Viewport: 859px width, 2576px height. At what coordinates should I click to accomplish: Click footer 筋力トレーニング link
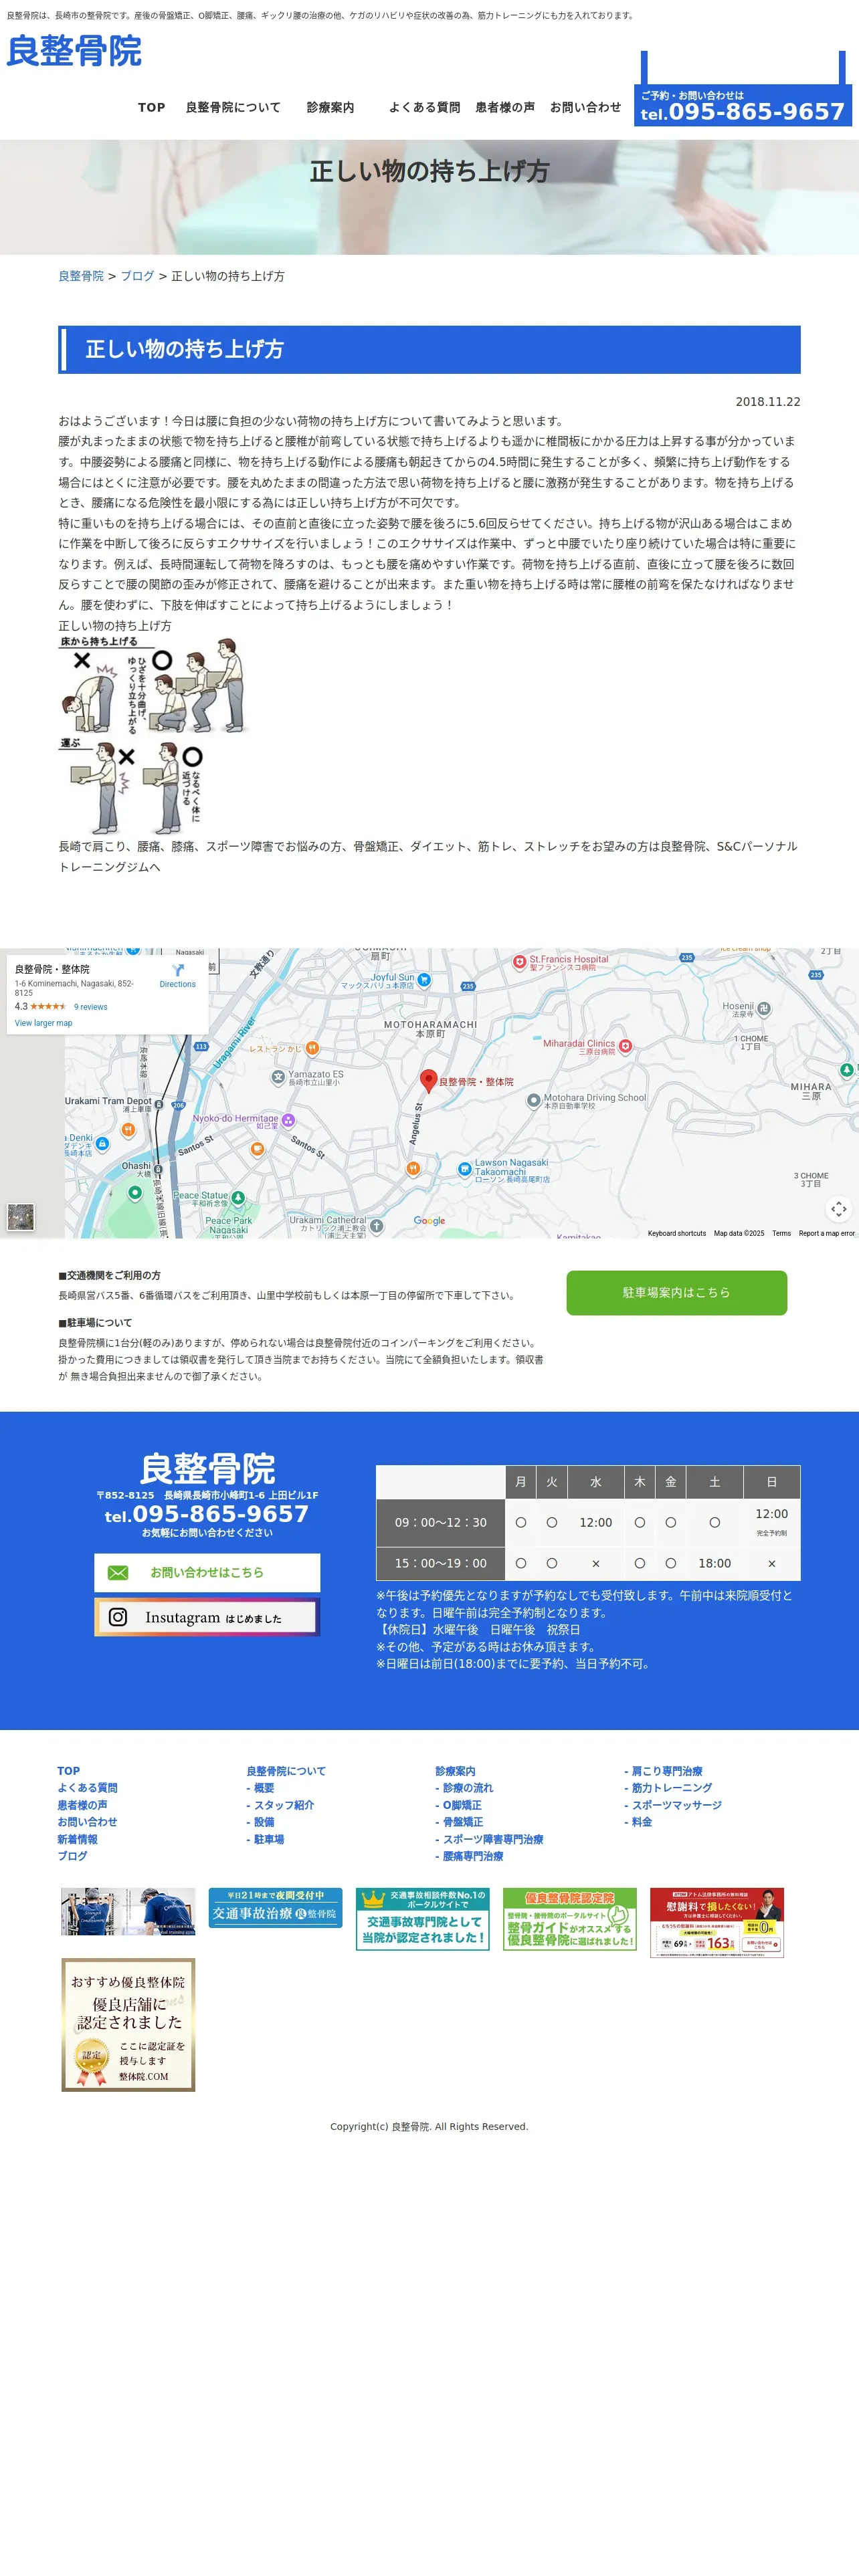(x=668, y=1787)
